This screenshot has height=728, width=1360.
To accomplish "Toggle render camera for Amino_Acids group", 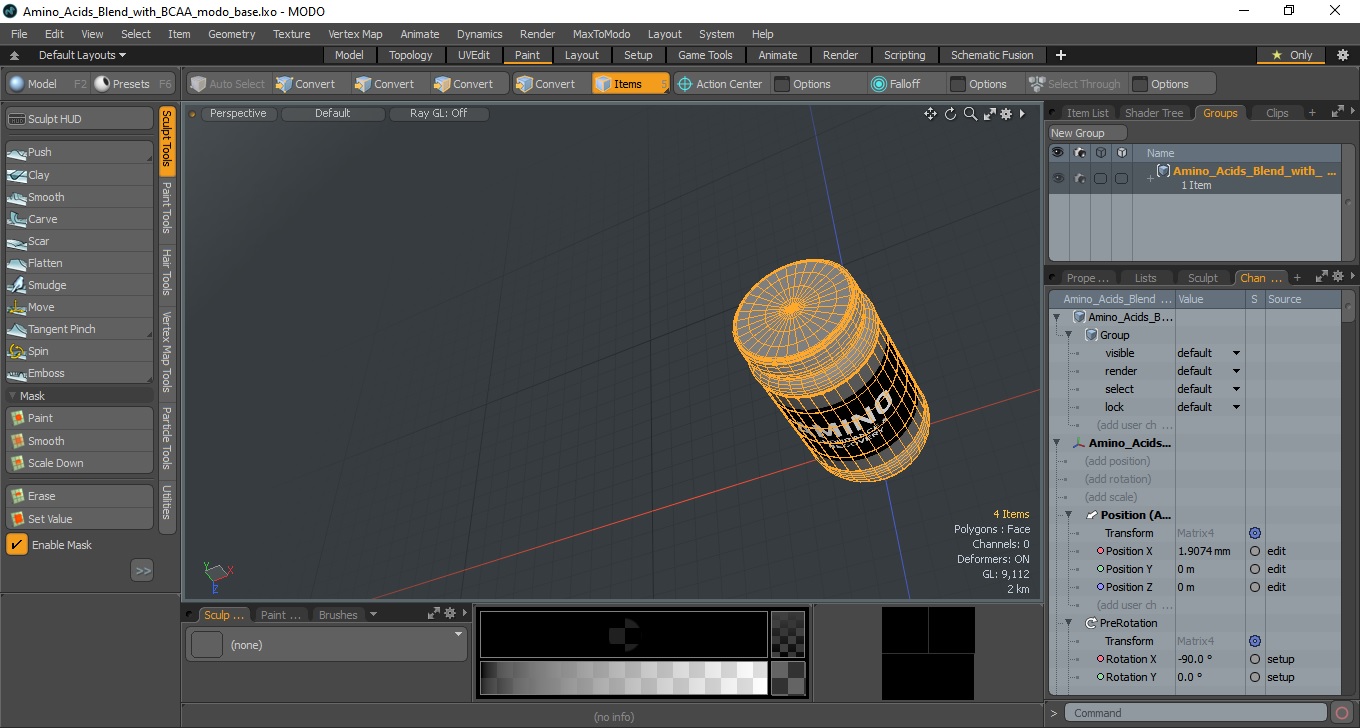I will click(x=1079, y=178).
